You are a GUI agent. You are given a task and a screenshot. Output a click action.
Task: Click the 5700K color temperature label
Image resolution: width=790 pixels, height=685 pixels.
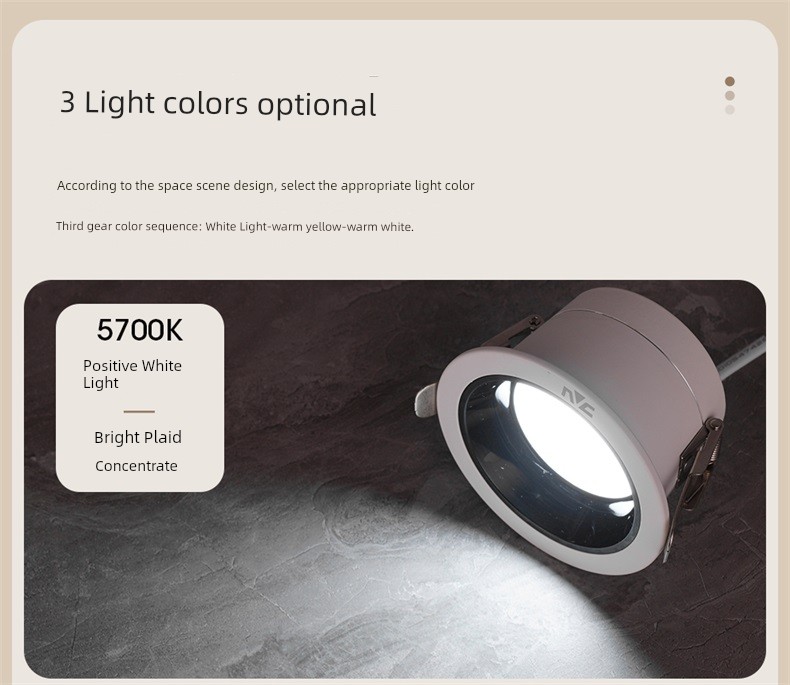click(x=140, y=330)
